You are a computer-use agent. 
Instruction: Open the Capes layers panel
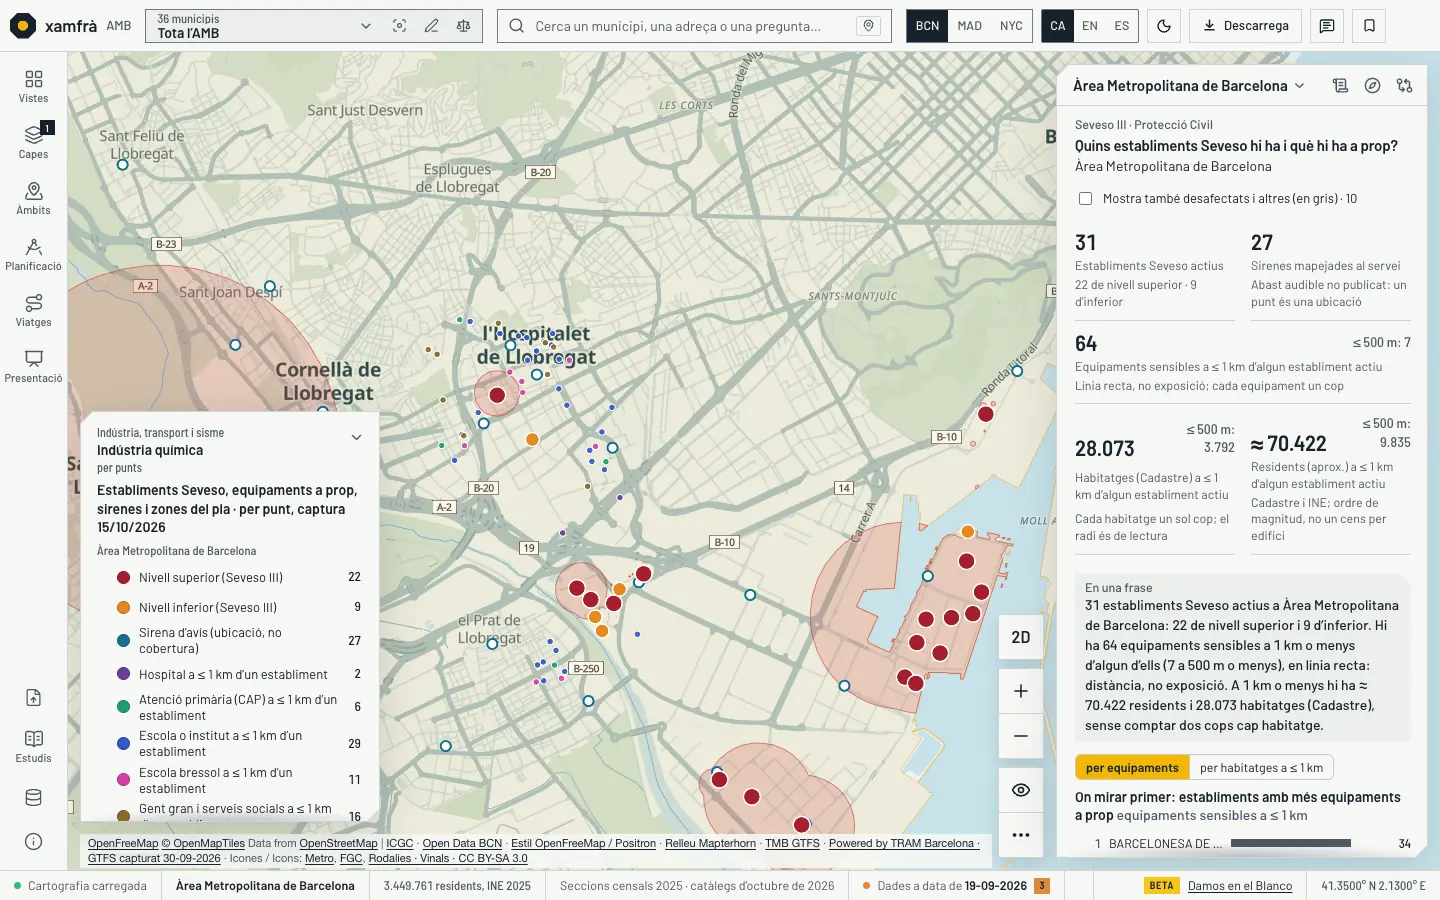click(33, 142)
